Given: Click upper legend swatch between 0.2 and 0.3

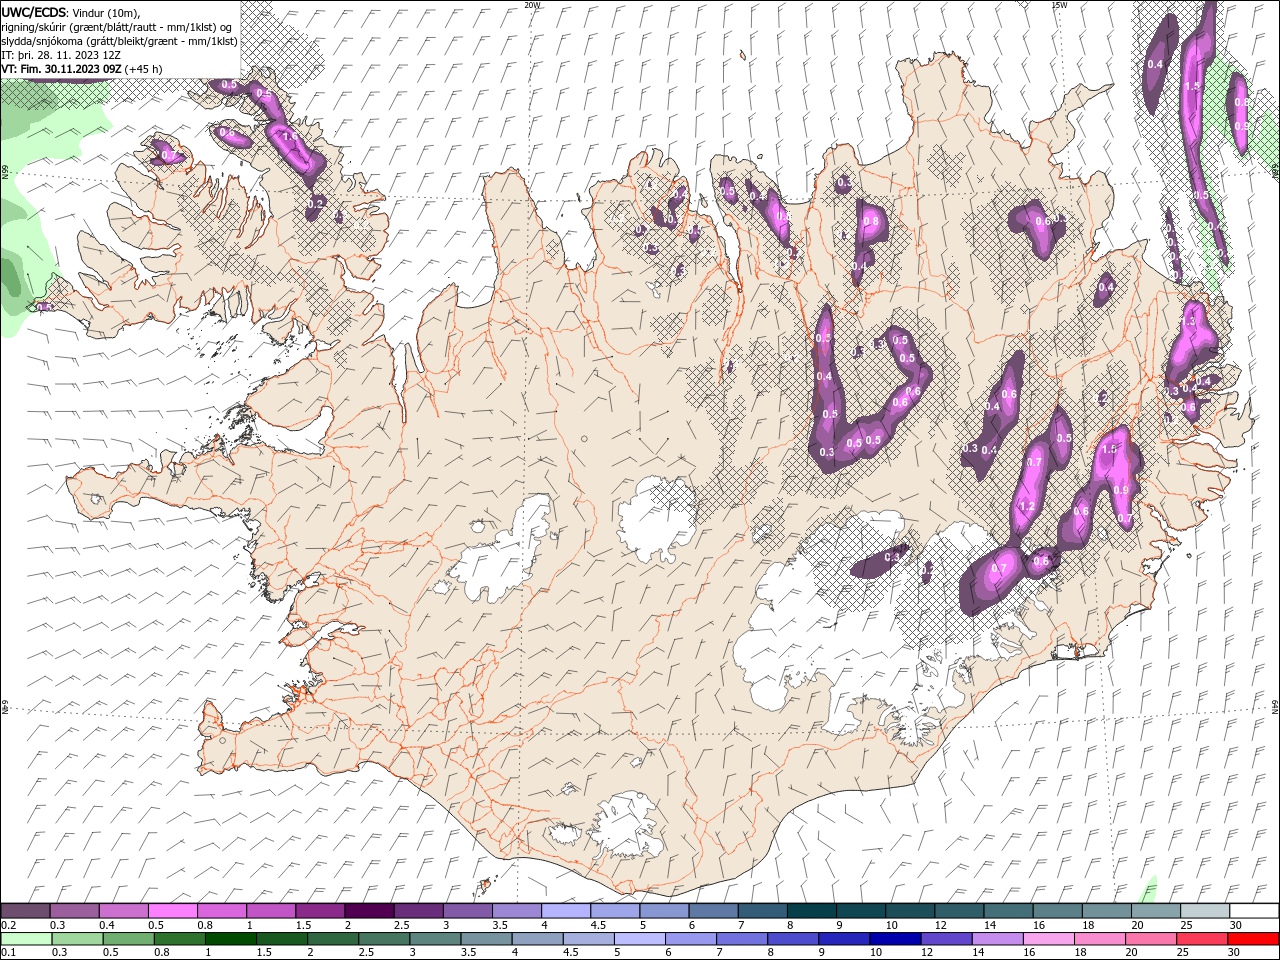Looking at the screenshot, I should tap(26, 911).
